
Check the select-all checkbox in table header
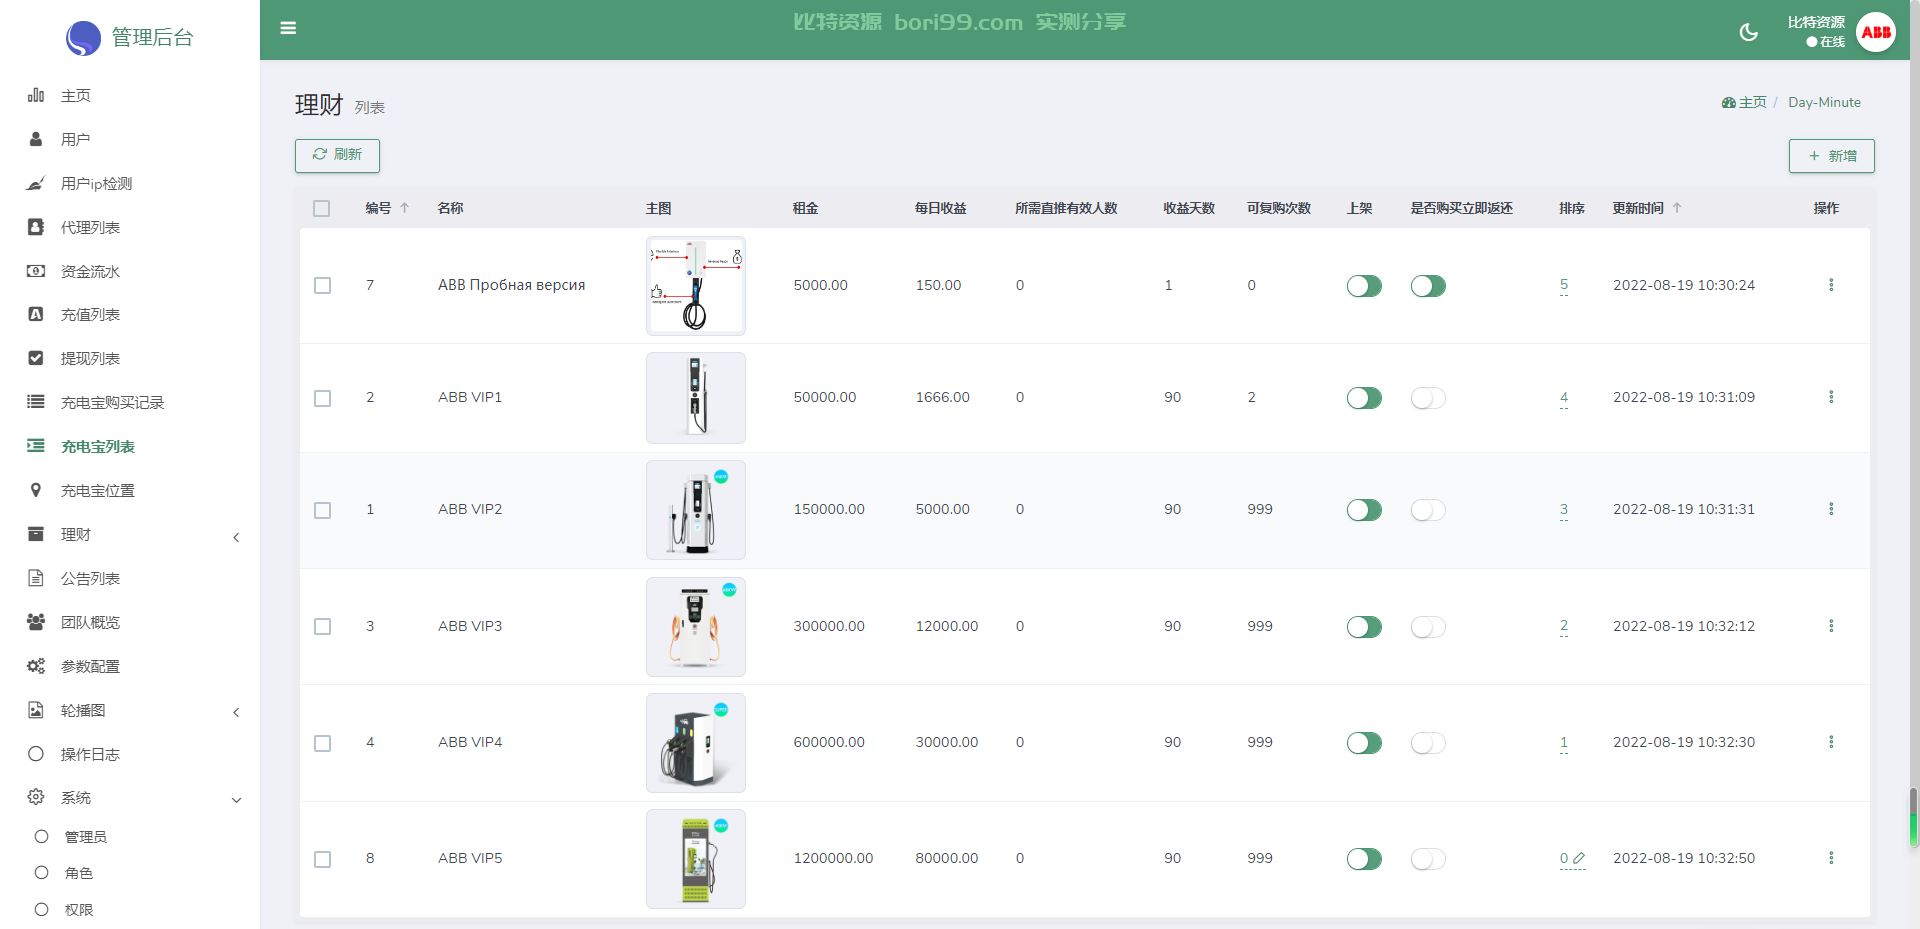[321, 208]
